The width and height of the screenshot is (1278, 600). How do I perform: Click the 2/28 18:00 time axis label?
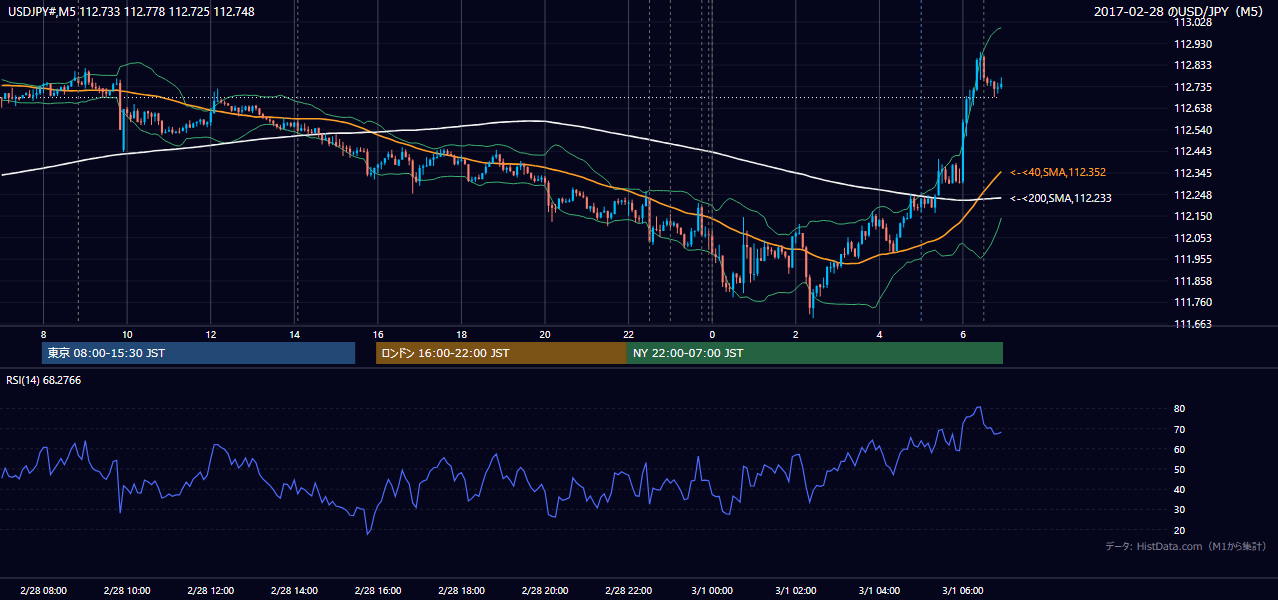click(x=461, y=591)
